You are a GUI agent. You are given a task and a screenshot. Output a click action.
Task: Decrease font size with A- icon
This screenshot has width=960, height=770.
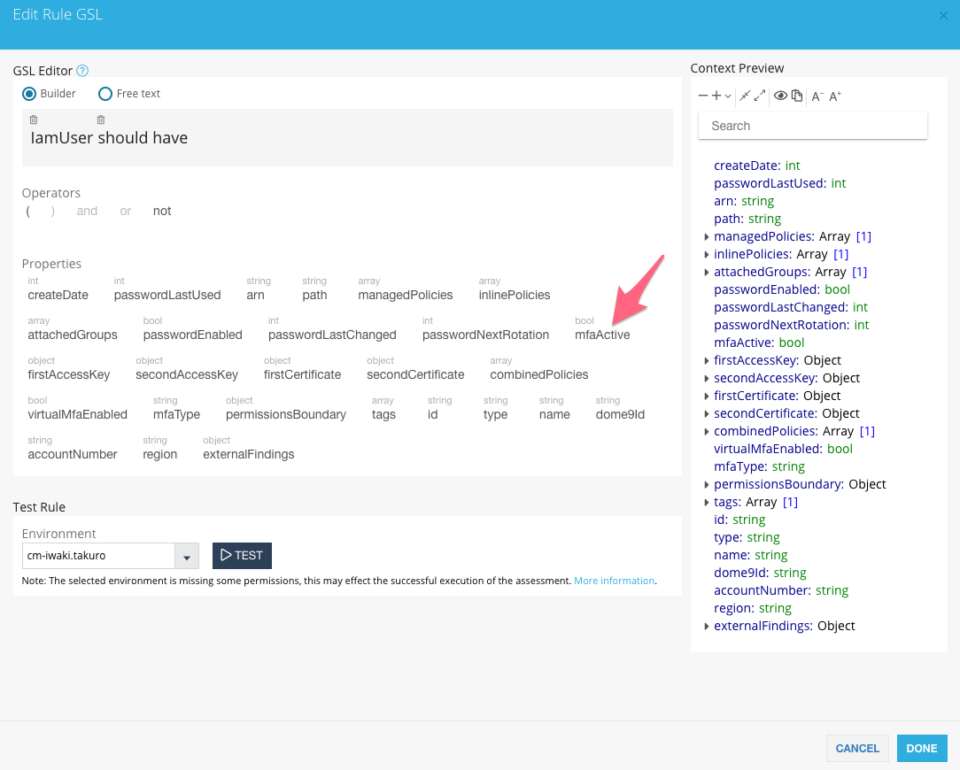click(x=817, y=96)
